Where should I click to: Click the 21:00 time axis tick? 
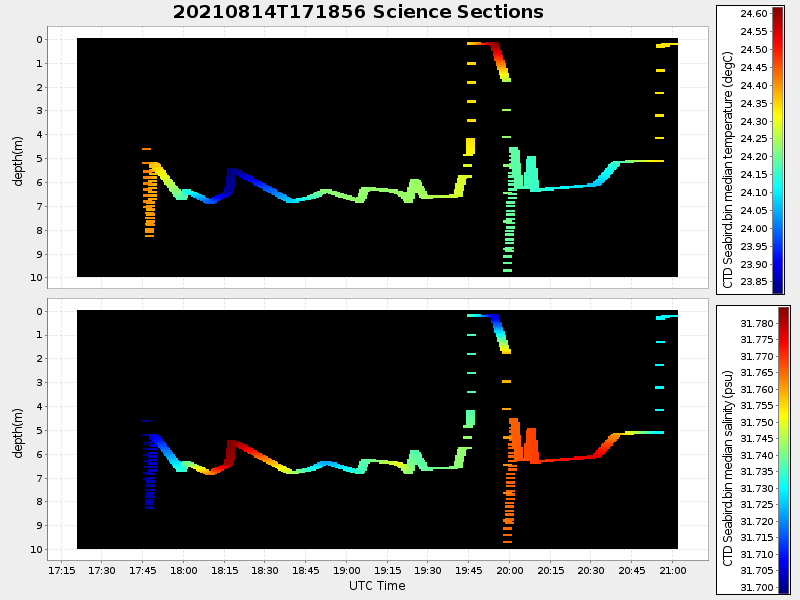[672, 570]
